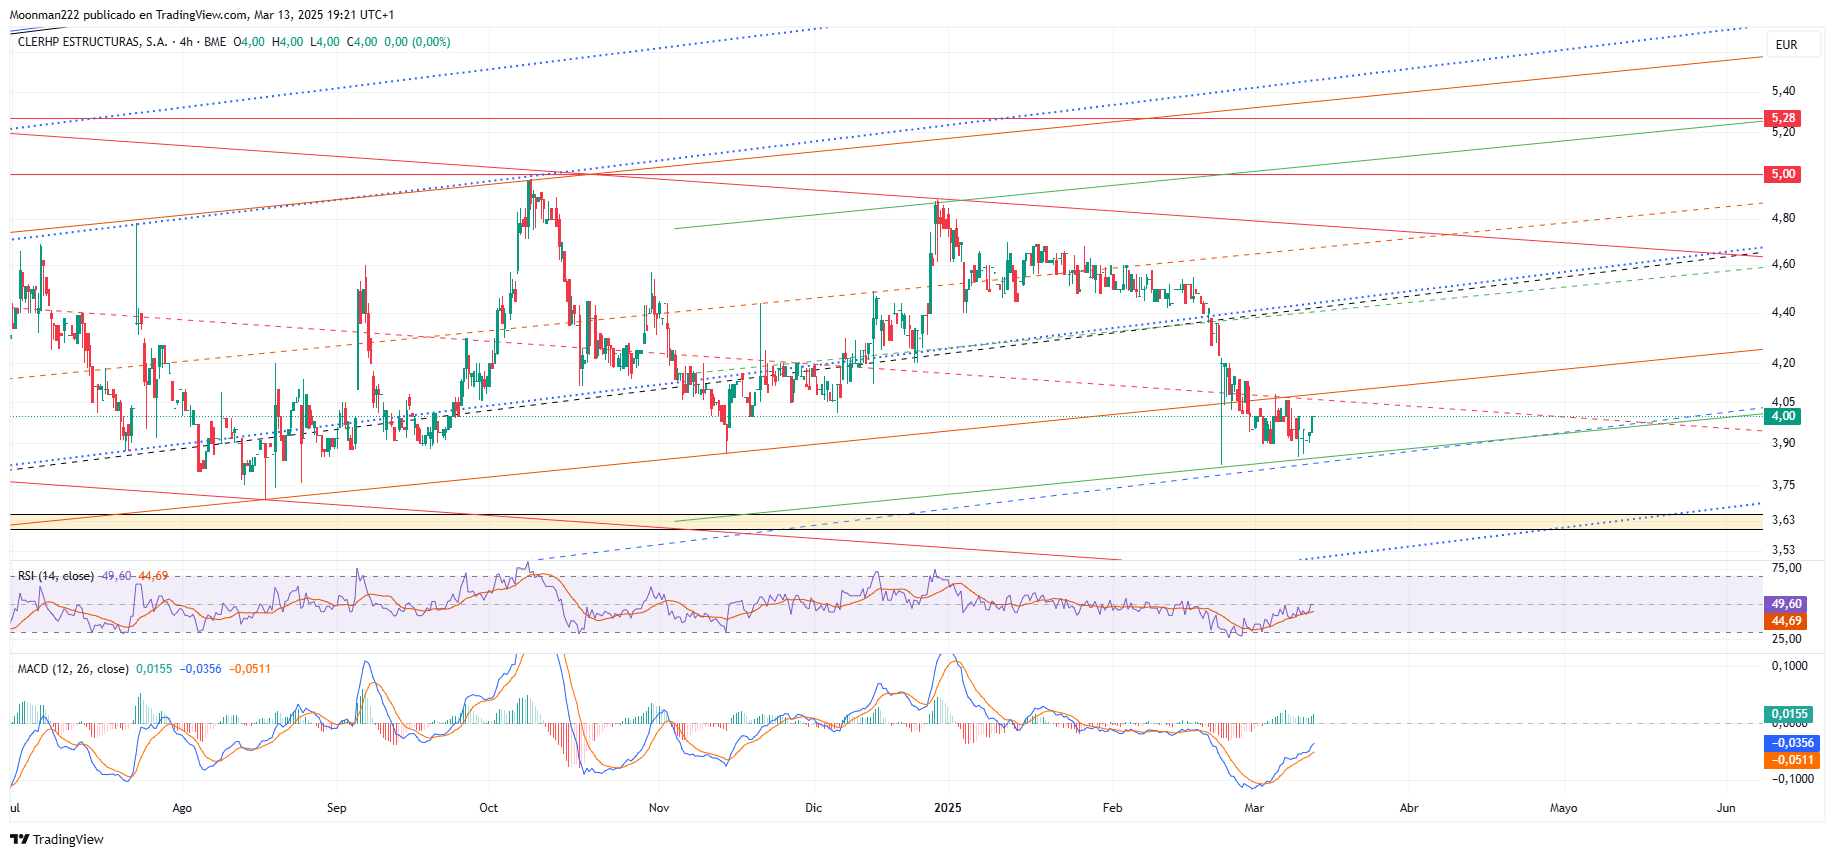Click the CLERHP ESTRUCTURAS, S.A. symbol title

(92, 42)
